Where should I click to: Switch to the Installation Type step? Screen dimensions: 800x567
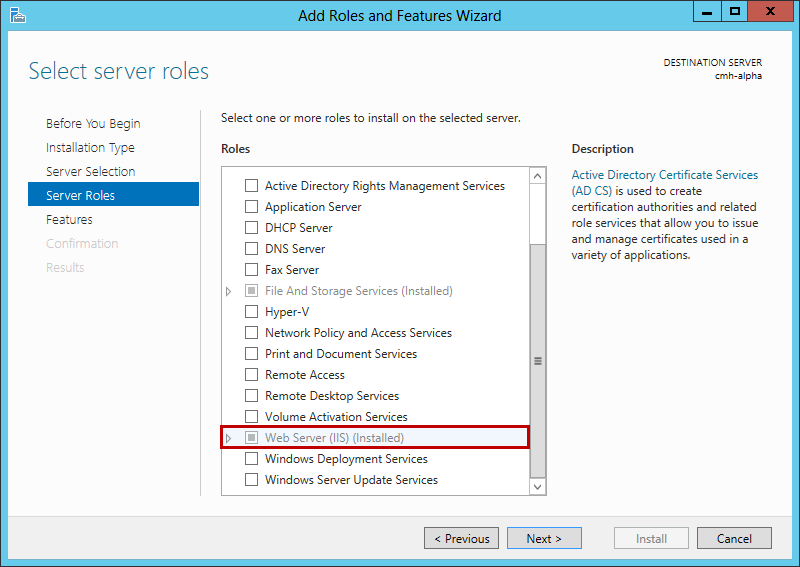(90, 148)
